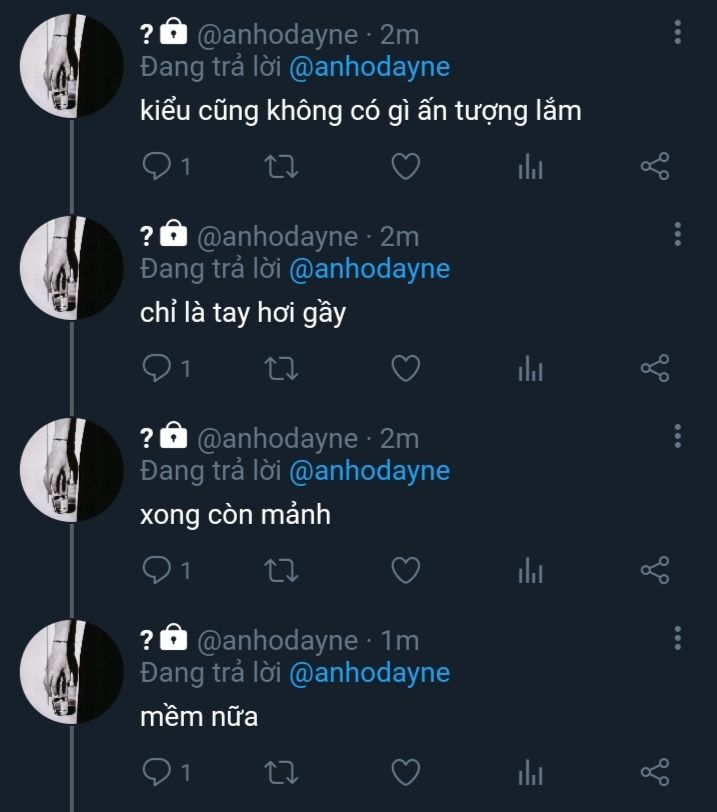
Task: Open profile avatar beside 'chỉ là tay hơi gầy'
Action: pos(72,268)
